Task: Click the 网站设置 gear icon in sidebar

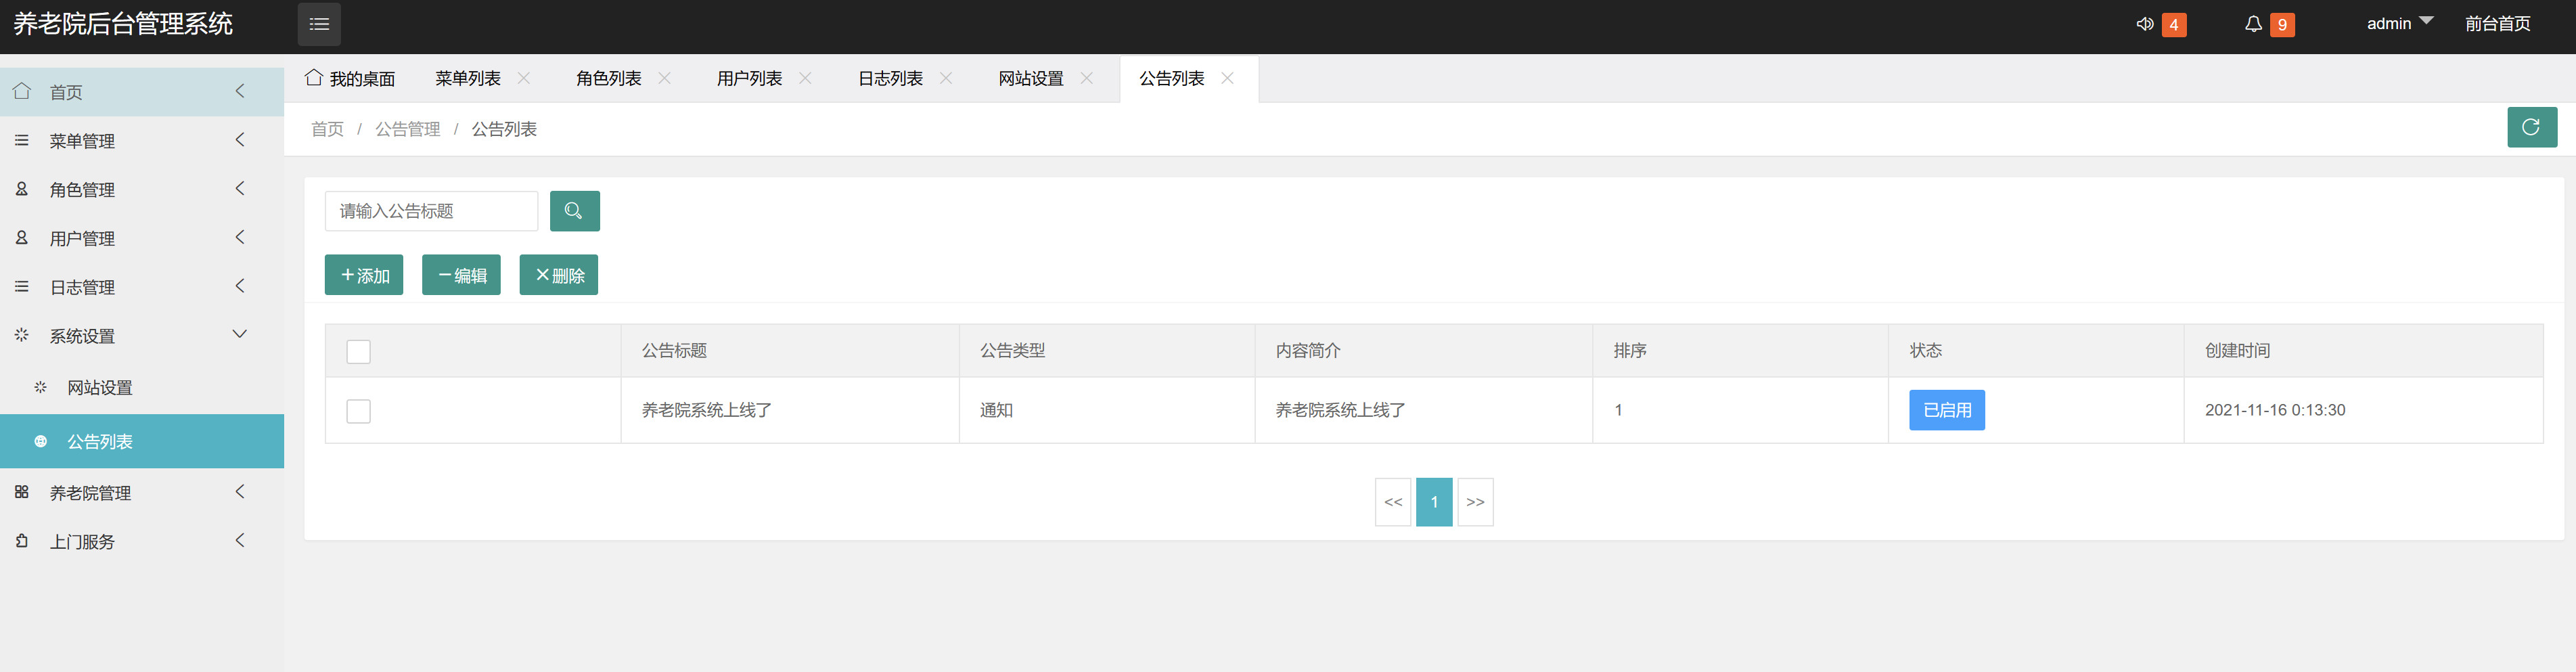Action: click(x=41, y=388)
